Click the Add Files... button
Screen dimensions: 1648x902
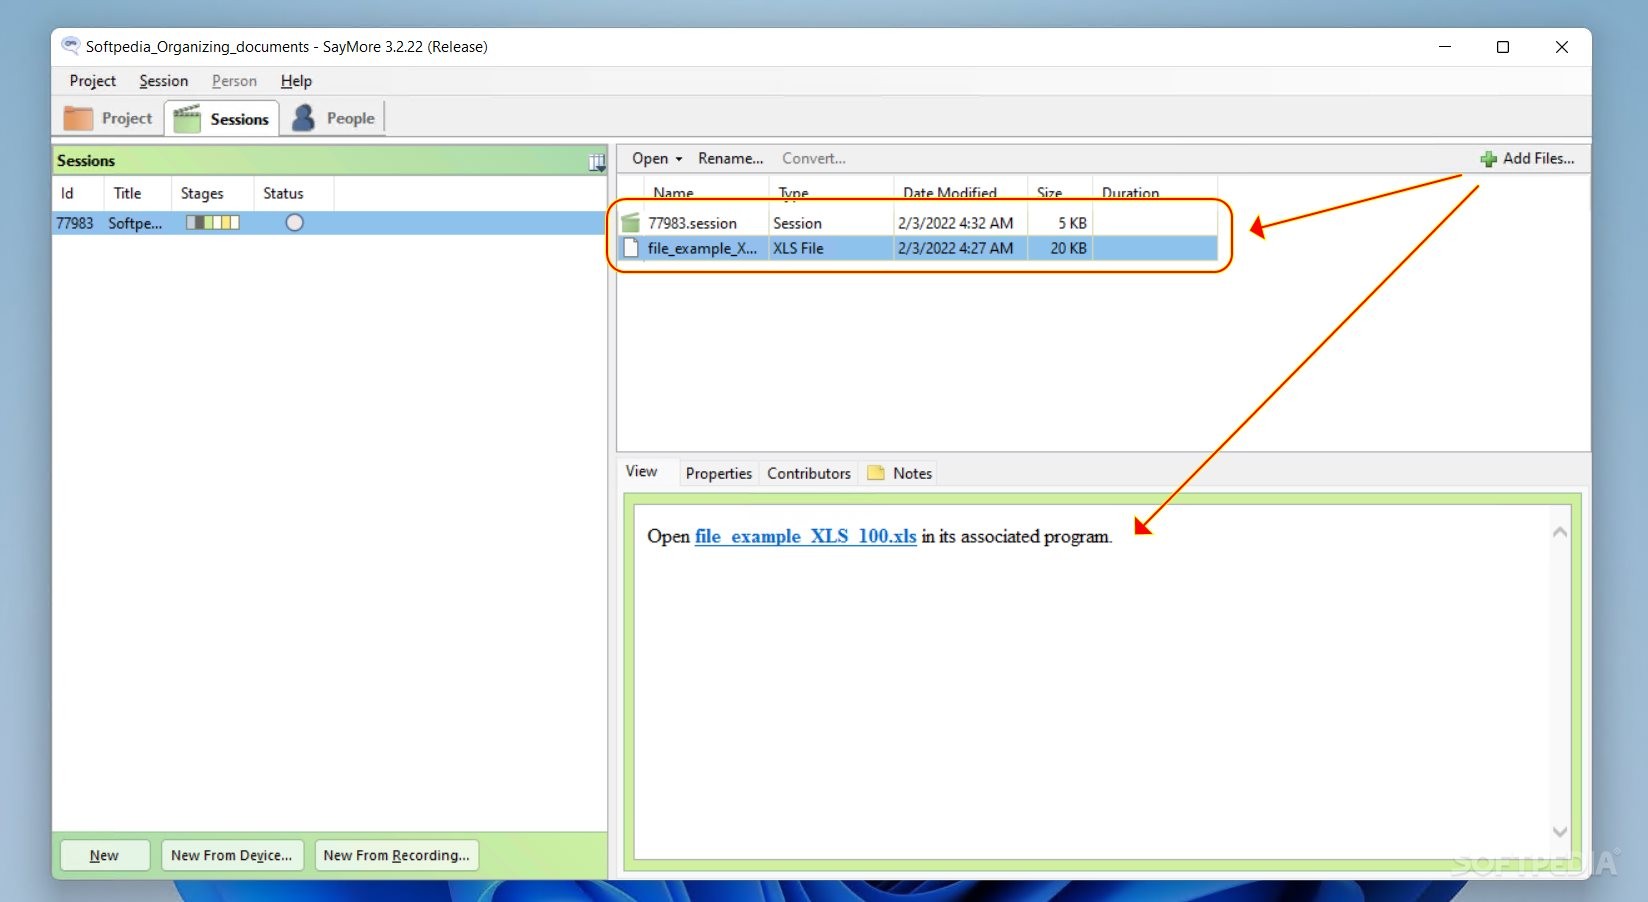click(x=1527, y=158)
